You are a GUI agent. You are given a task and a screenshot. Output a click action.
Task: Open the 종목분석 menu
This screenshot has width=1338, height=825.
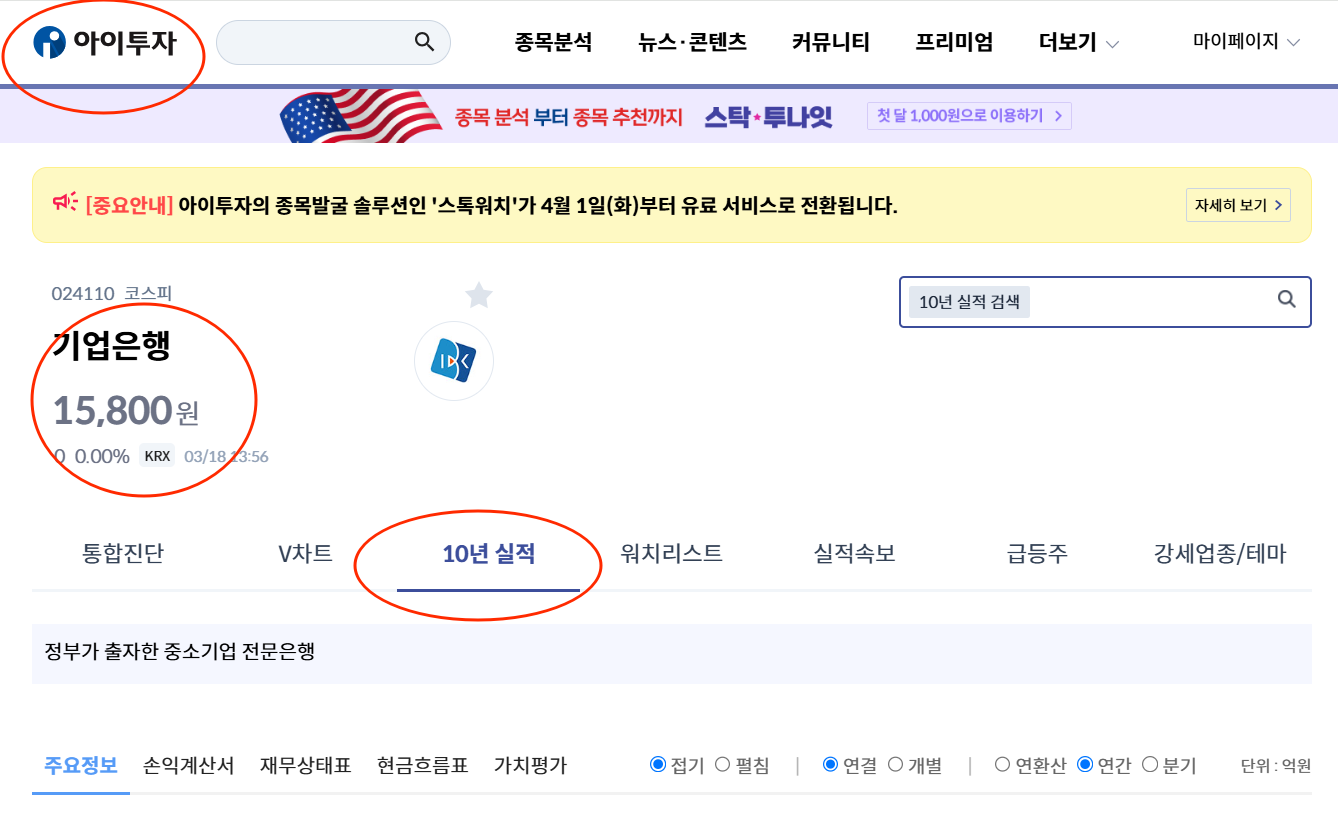[x=554, y=42]
